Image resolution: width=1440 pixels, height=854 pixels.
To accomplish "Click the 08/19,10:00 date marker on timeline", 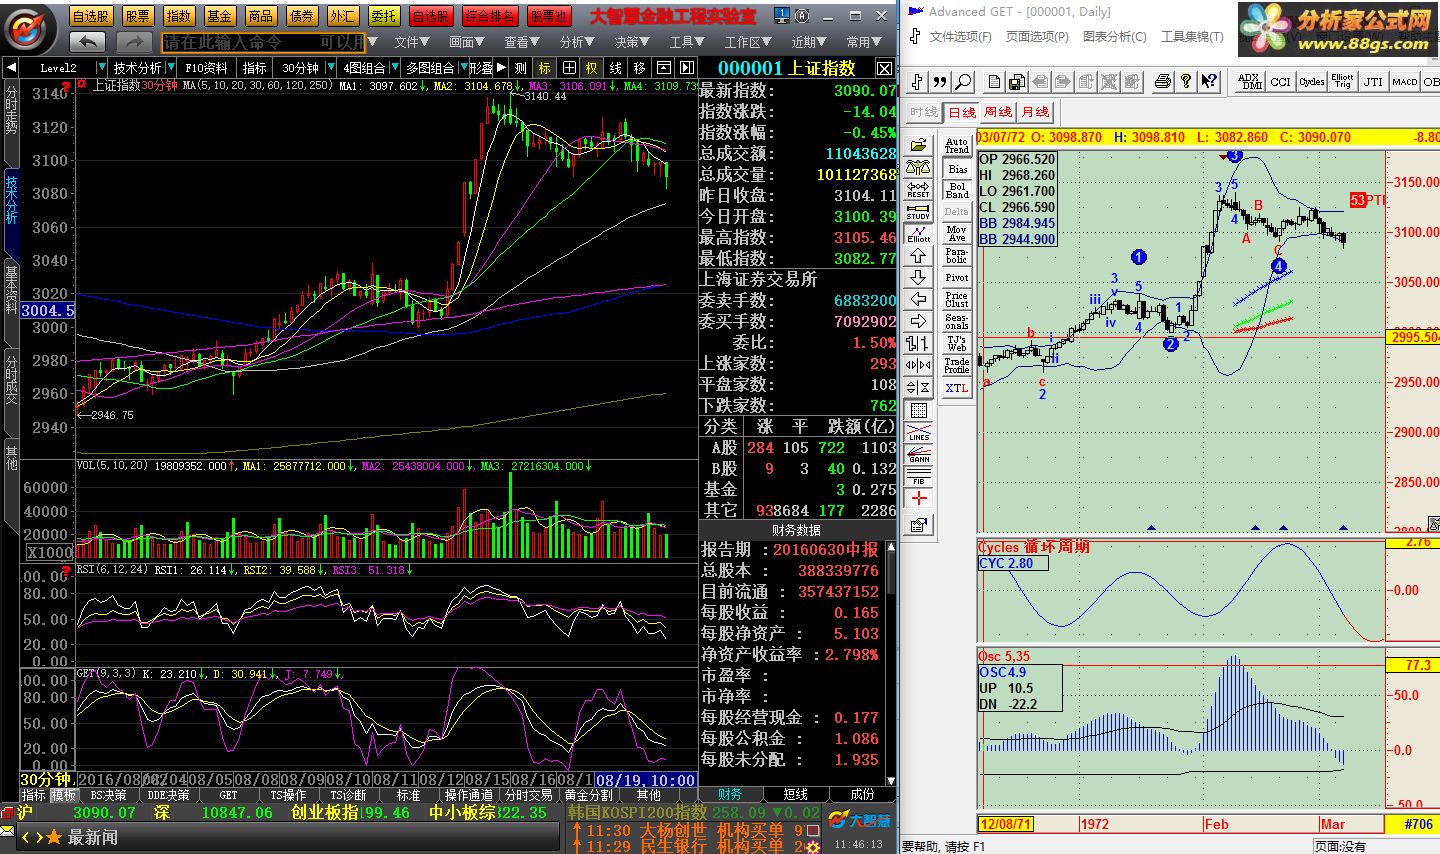I will pos(645,780).
